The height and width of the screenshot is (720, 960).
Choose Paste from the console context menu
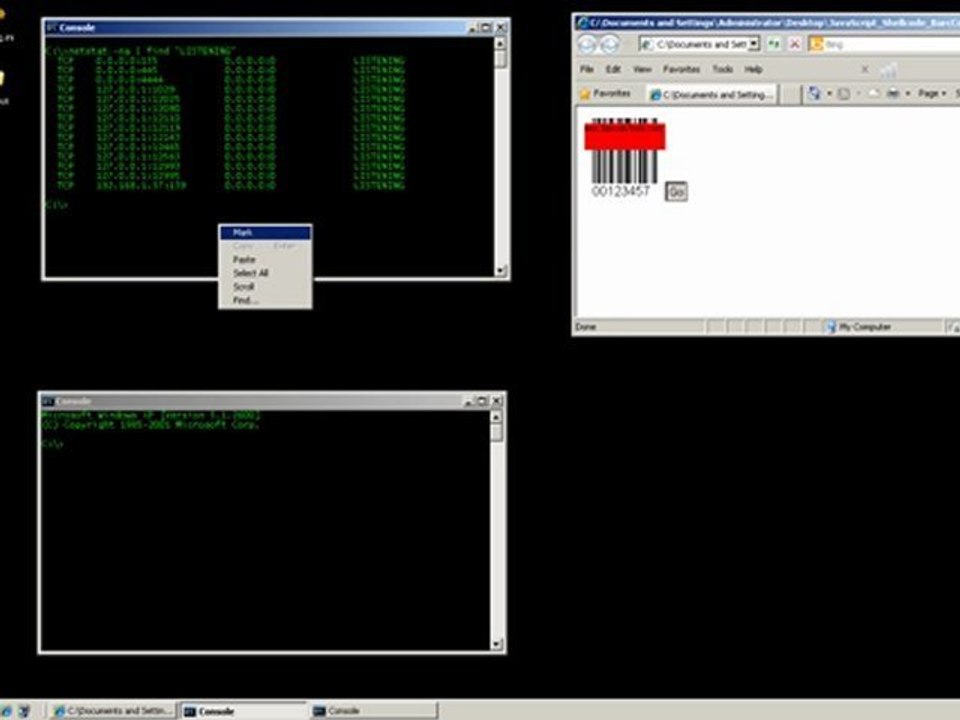pos(265,260)
